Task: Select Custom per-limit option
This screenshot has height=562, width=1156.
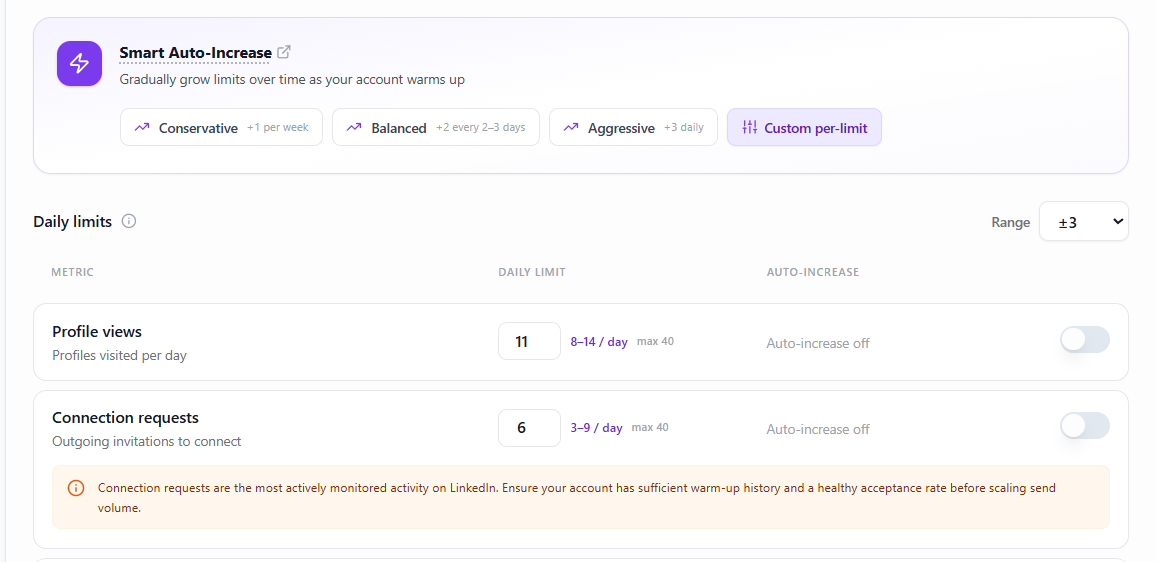Action: click(x=804, y=128)
